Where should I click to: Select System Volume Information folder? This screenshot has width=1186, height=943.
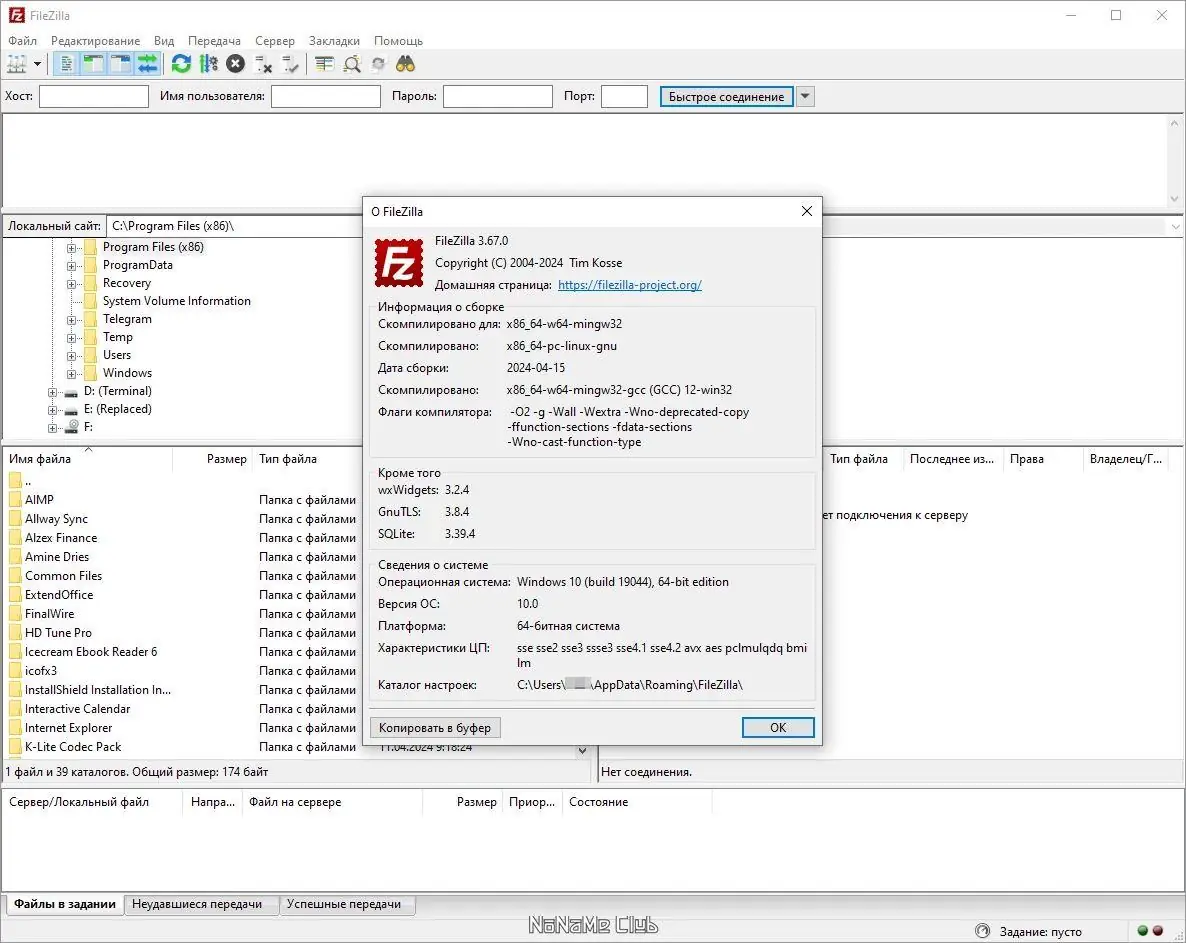tap(176, 301)
